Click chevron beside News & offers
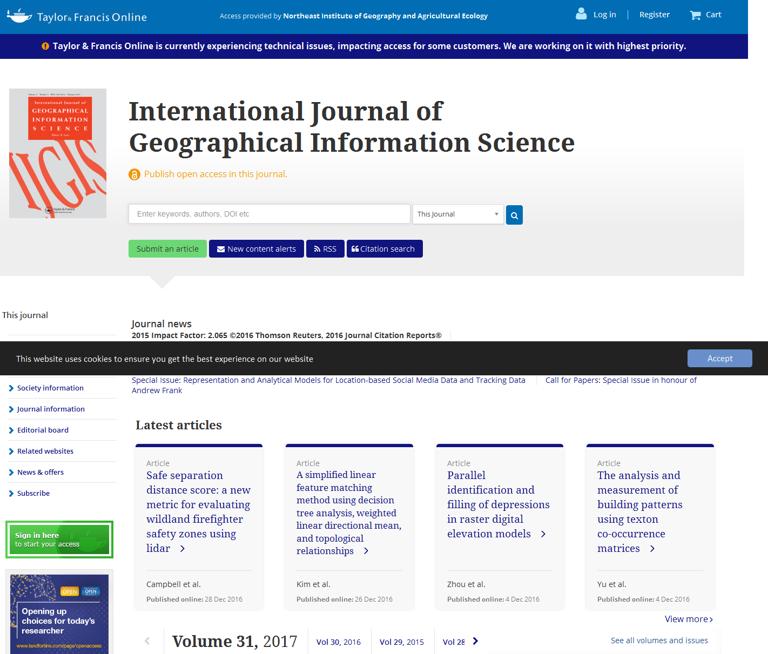The image size is (768, 654). pyautogui.click(x=11, y=473)
